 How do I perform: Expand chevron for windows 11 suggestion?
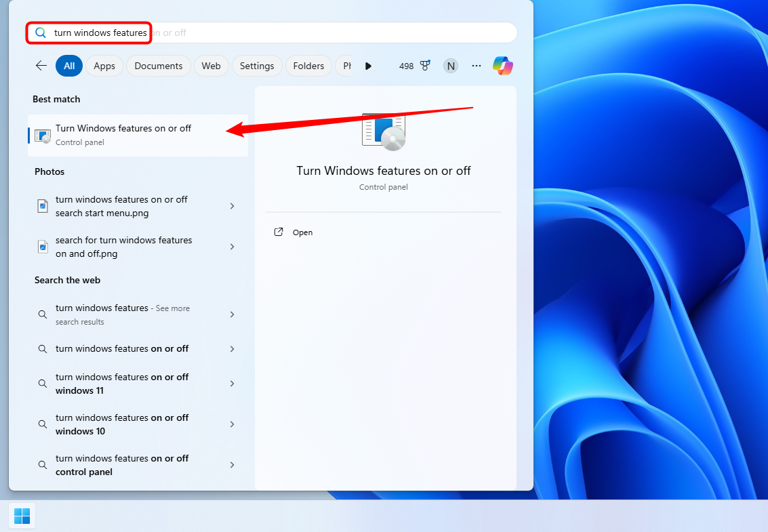[232, 384]
